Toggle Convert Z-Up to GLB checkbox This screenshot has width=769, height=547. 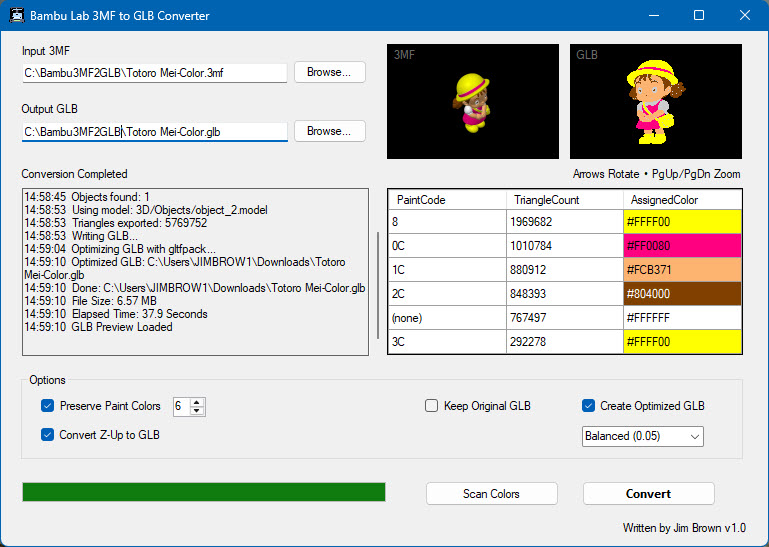click(48, 435)
